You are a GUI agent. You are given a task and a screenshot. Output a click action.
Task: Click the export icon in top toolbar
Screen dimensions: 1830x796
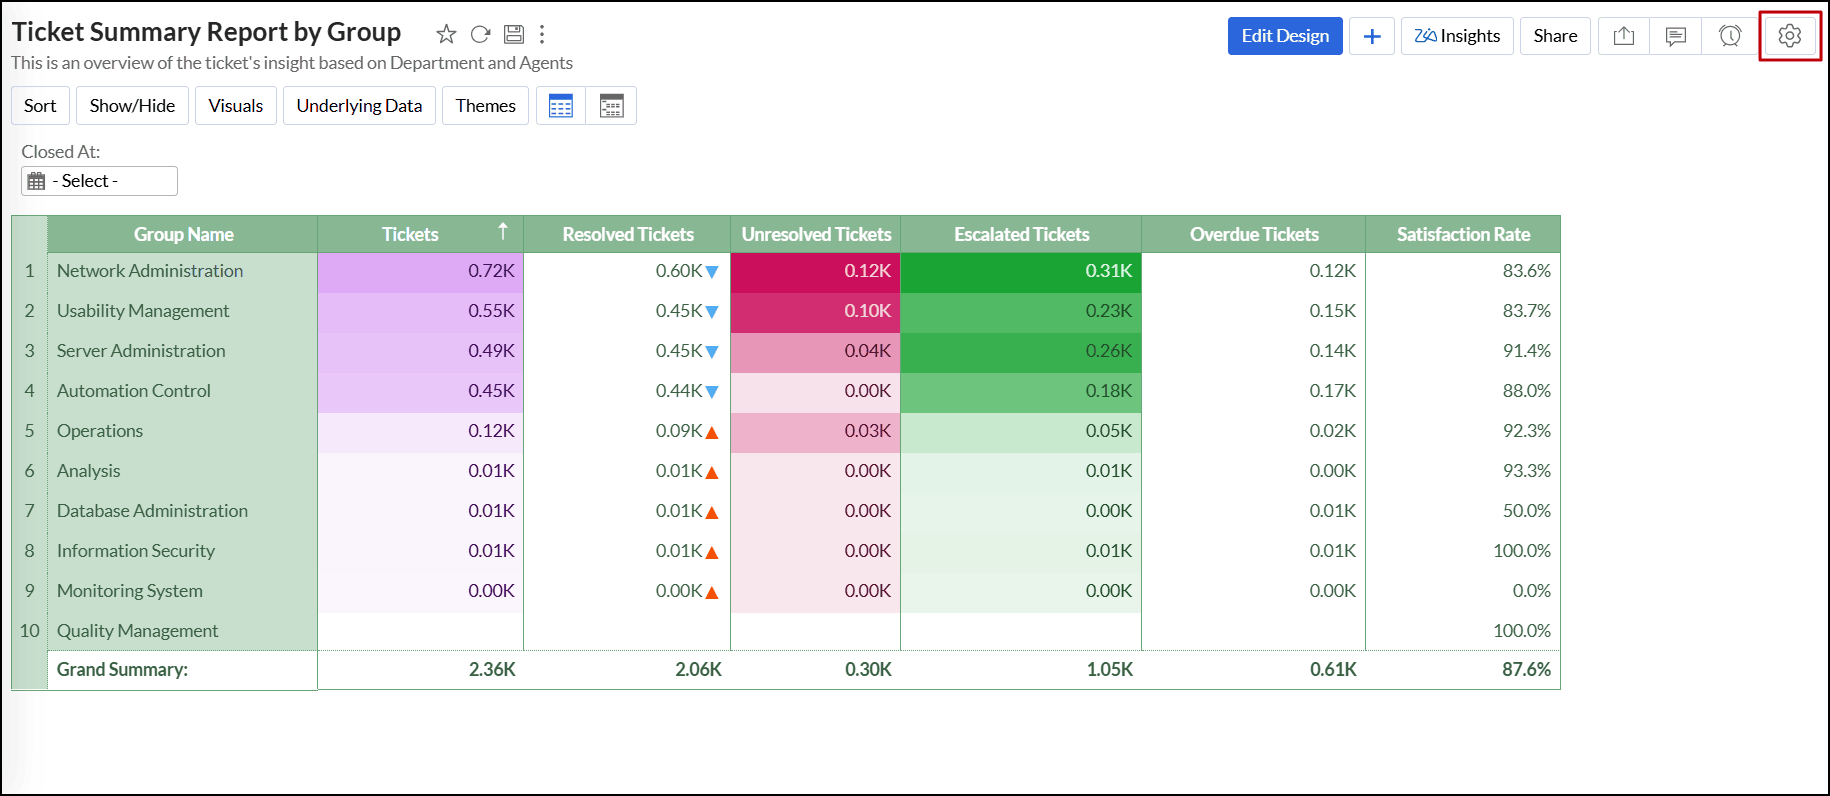(x=1624, y=36)
